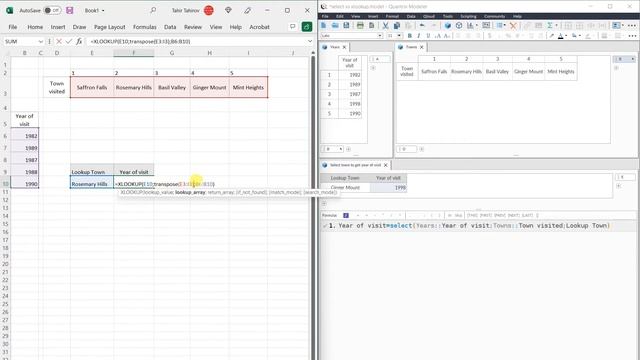Click the diamond premium icon in Excel title bar

point(228,10)
